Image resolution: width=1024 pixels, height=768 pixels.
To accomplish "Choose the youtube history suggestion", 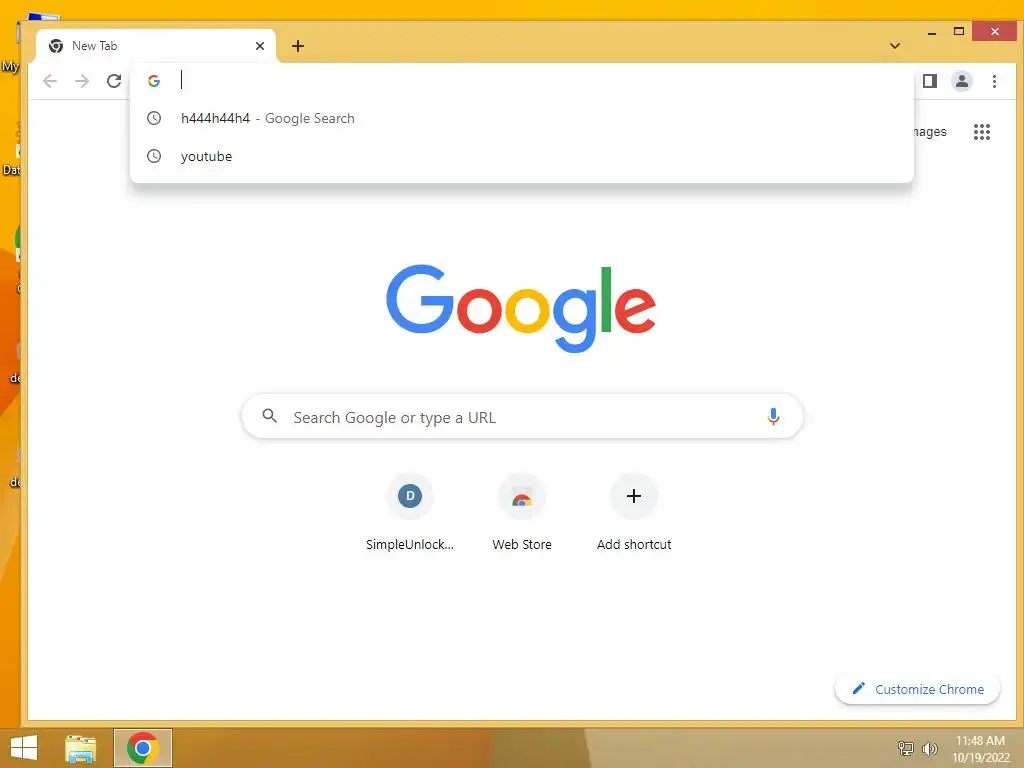I will tap(522, 156).
